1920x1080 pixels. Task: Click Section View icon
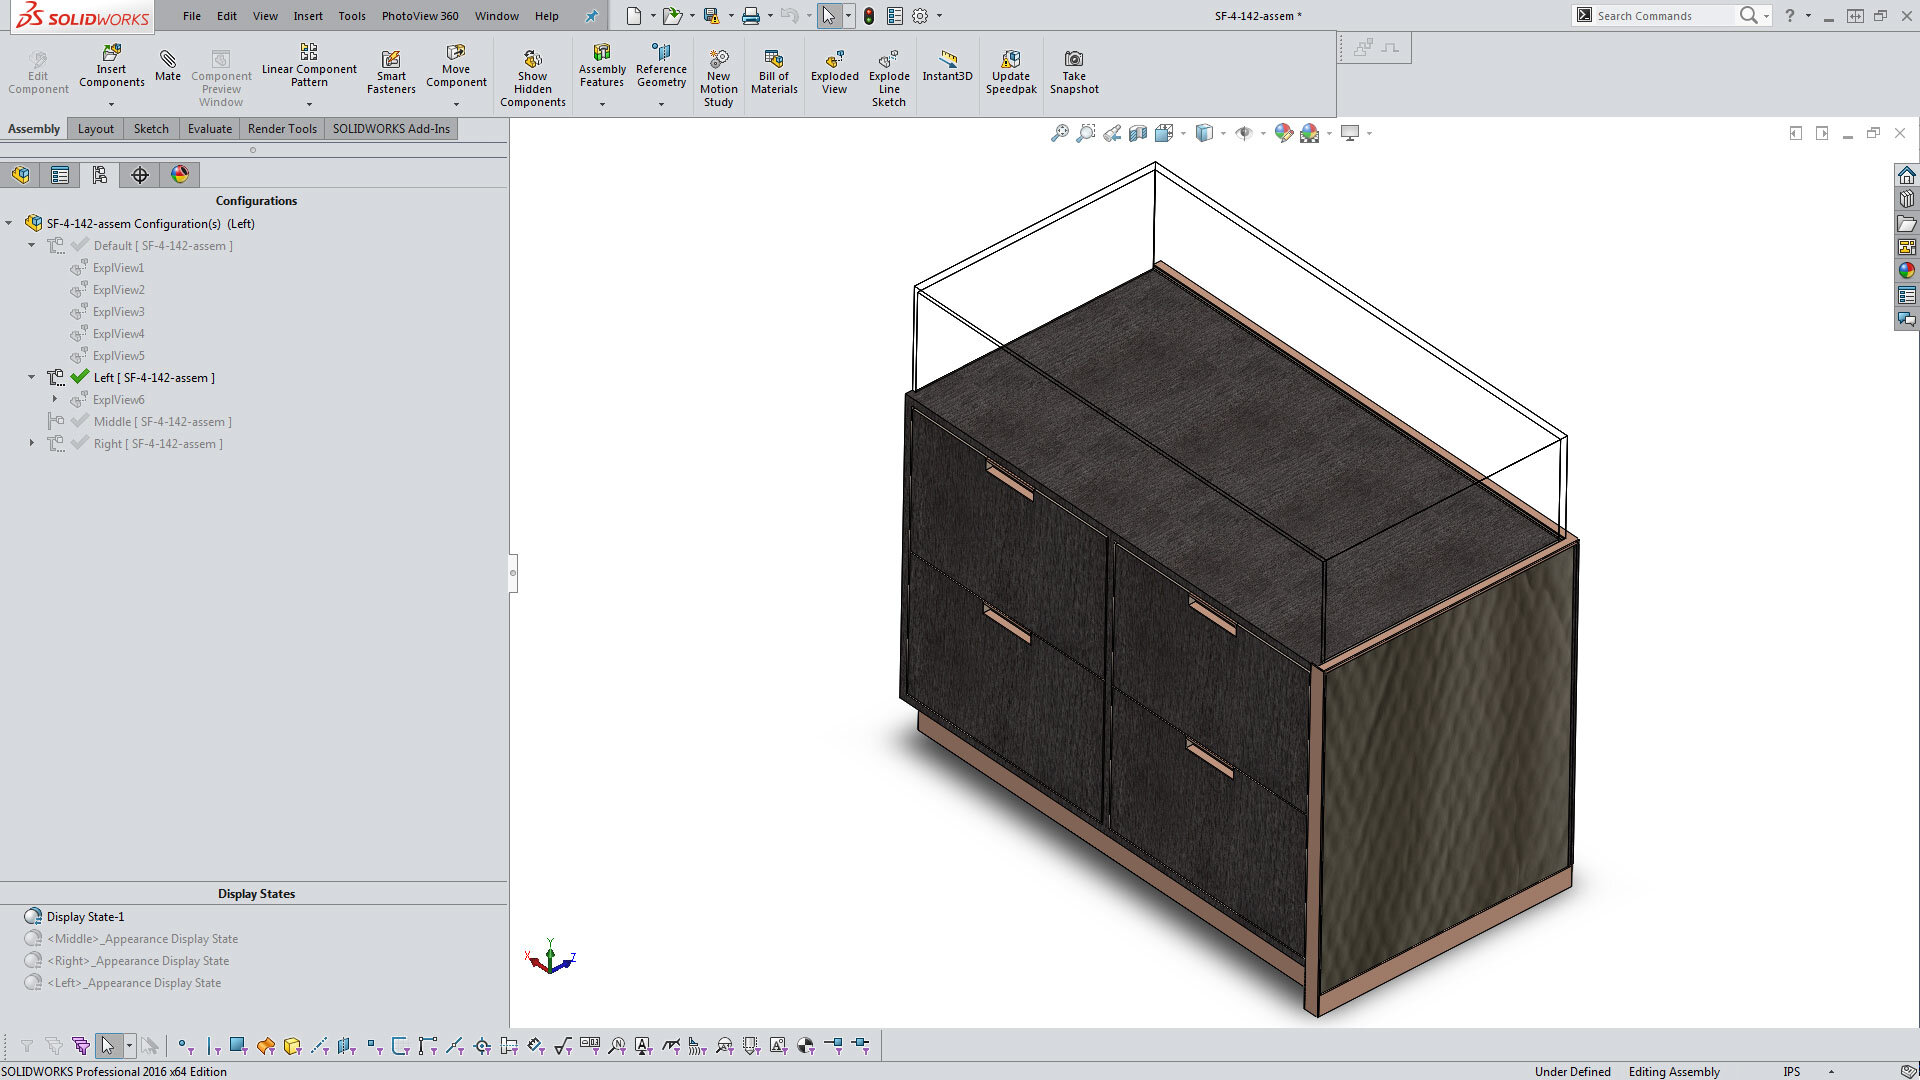[1138, 133]
